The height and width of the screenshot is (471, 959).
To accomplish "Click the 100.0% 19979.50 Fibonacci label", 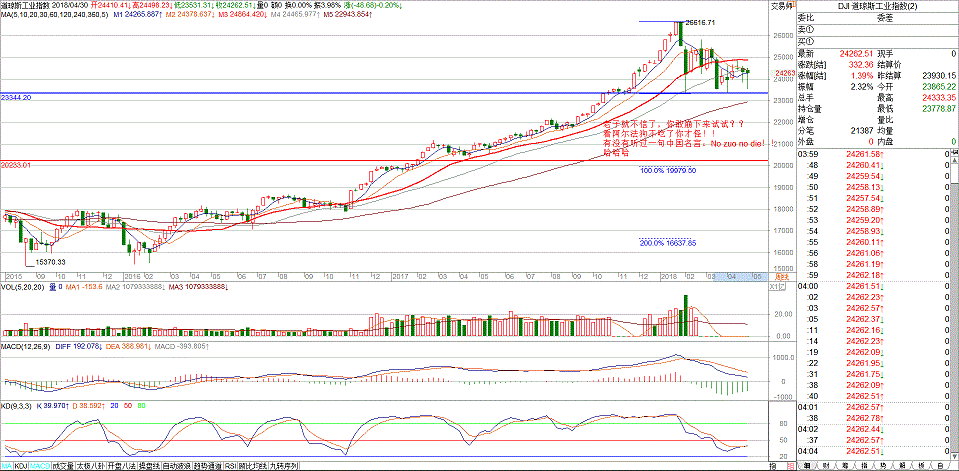I will 668,171.
